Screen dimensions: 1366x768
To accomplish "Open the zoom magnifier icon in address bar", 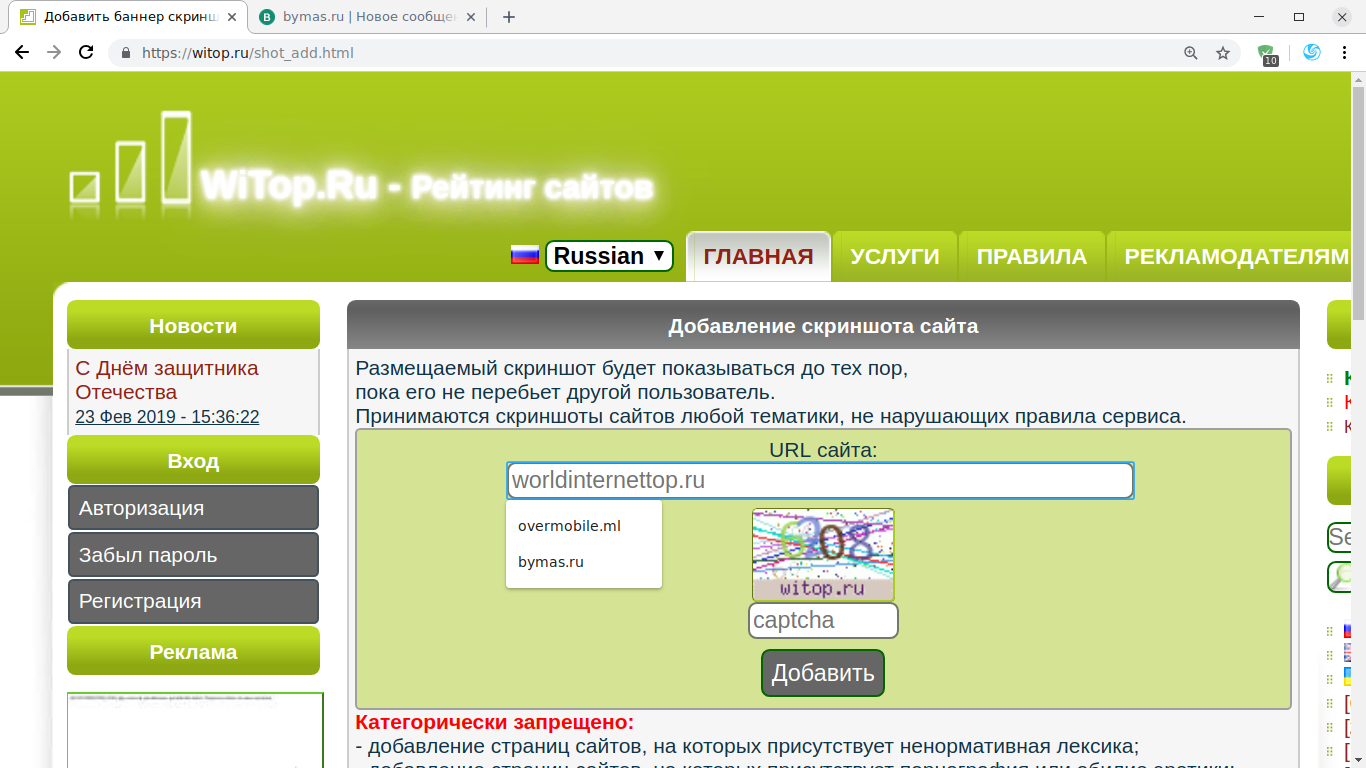I will [1190, 53].
